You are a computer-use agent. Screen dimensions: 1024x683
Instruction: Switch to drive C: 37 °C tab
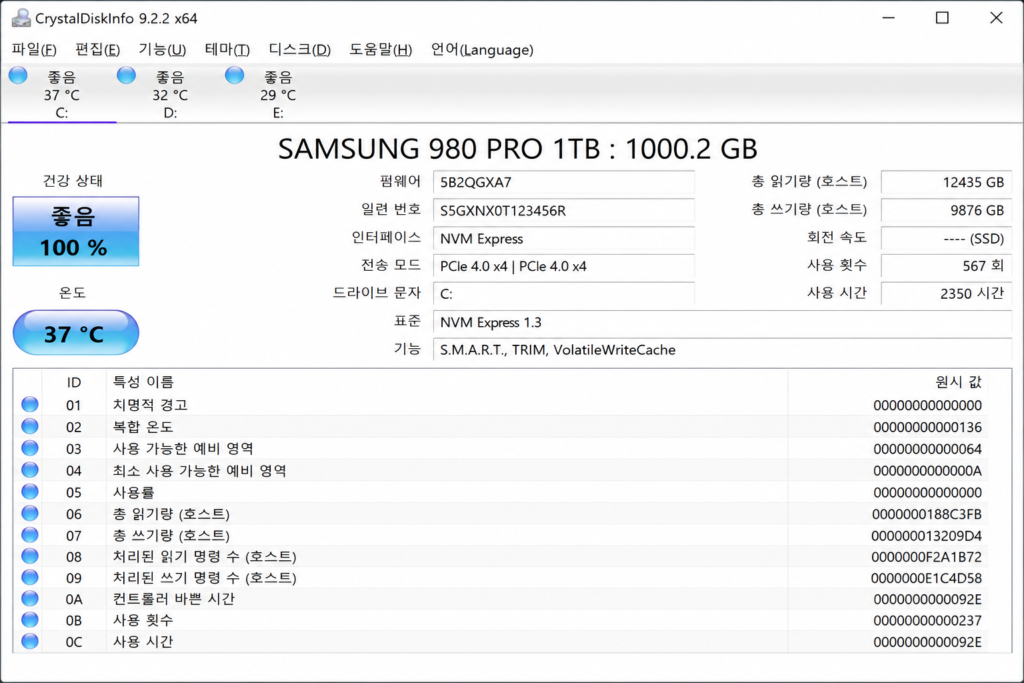(x=61, y=94)
